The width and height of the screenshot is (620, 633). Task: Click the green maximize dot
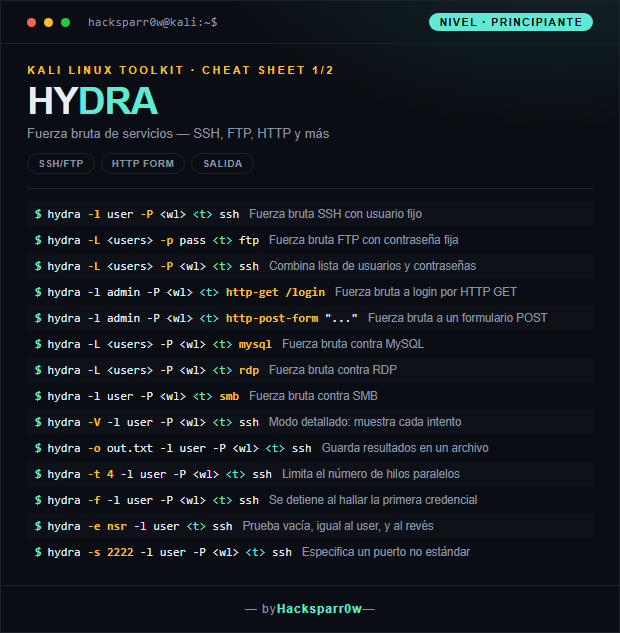[x=65, y=23]
